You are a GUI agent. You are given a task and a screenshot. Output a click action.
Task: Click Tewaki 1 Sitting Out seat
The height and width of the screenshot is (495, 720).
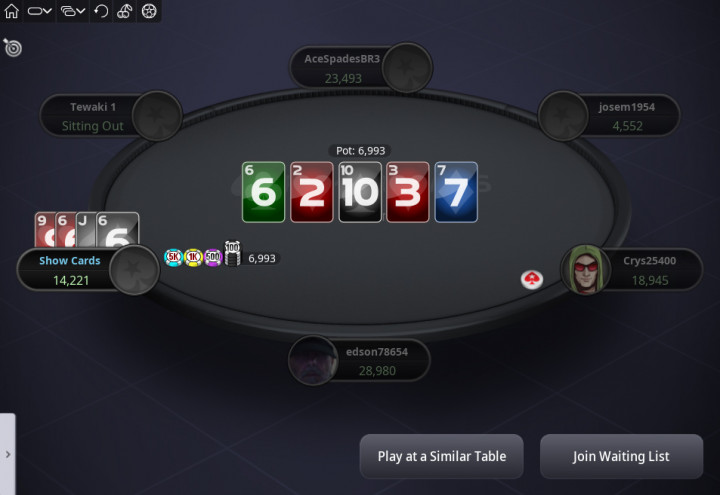tap(93, 116)
